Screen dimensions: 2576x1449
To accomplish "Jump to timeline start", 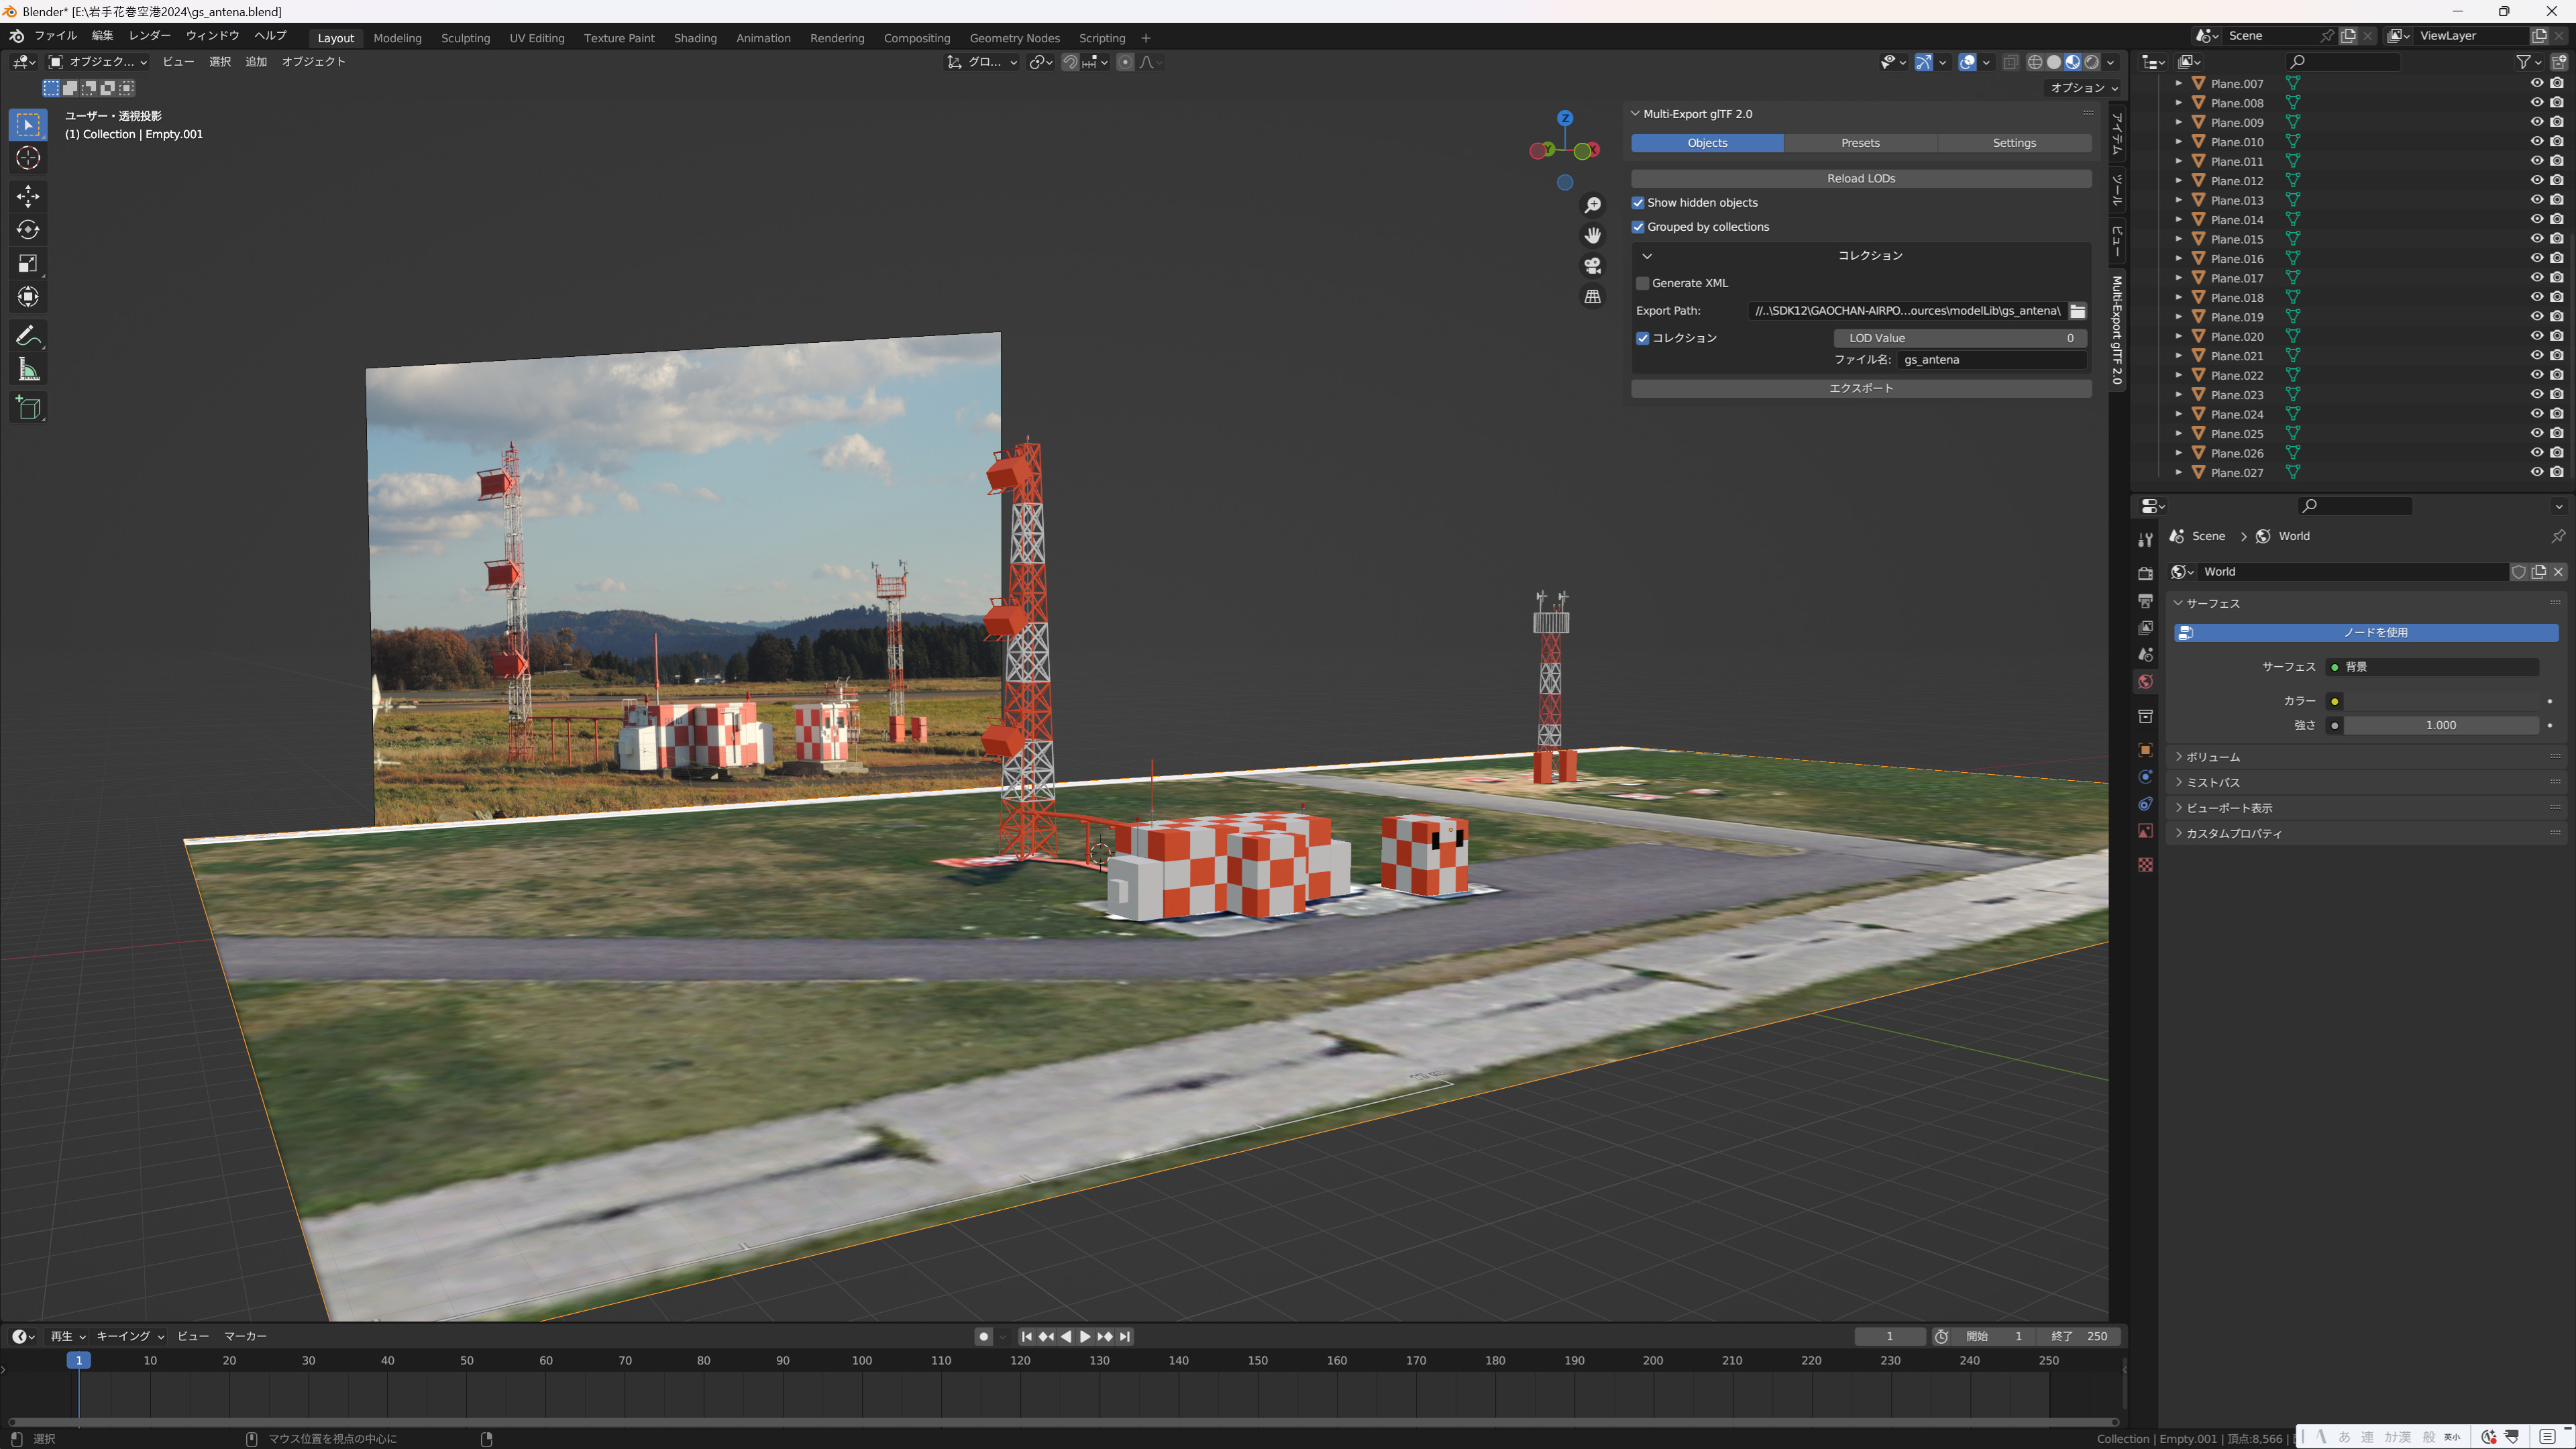I will pos(1026,1337).
